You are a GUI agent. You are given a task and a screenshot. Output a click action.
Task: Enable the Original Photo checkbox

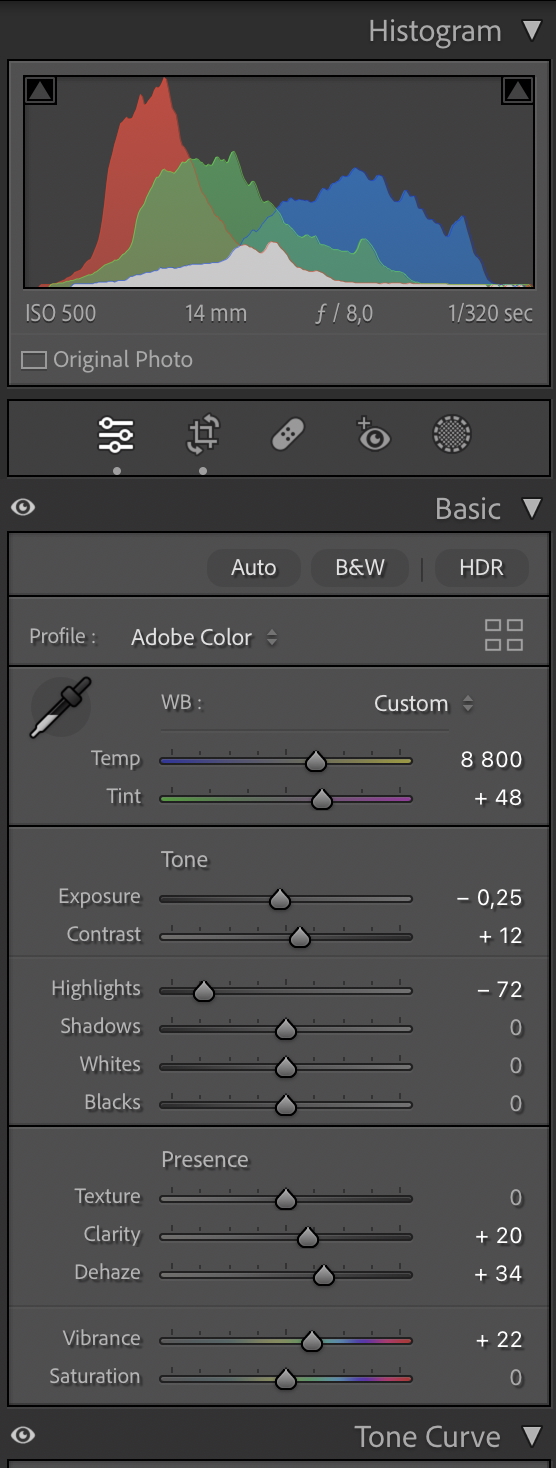coord(34,360)
